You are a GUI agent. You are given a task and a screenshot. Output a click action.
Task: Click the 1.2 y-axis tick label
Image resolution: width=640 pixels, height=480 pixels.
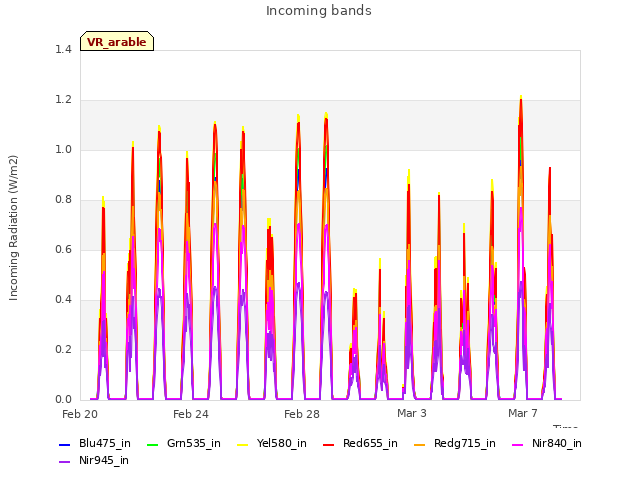coord(63,100)
